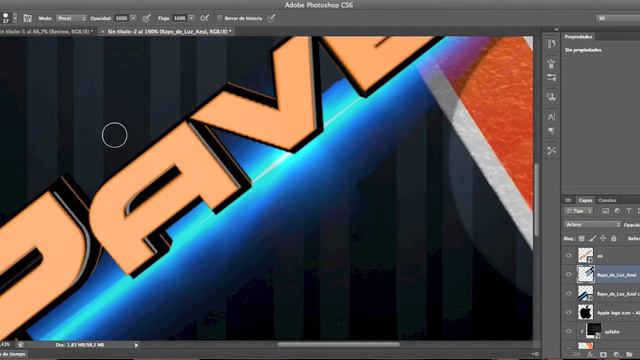Select the Propiedades panel tab

pyautogui.click(x=578, y=37)
